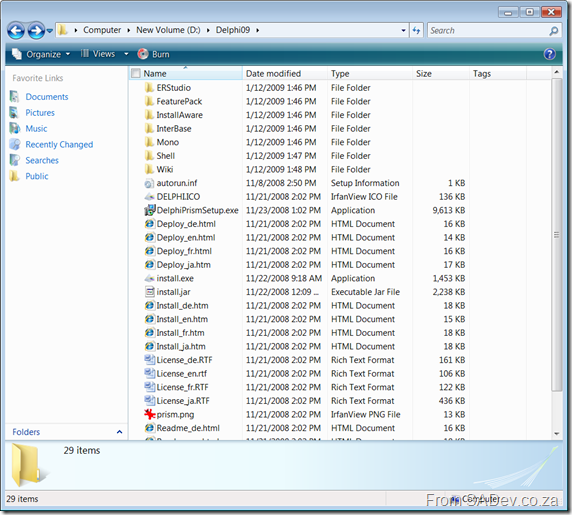This screenshot has height=515, width=572.
Task: Expand the arrow after New Volume (D:) in the address bar
Action: click(208, 30)
